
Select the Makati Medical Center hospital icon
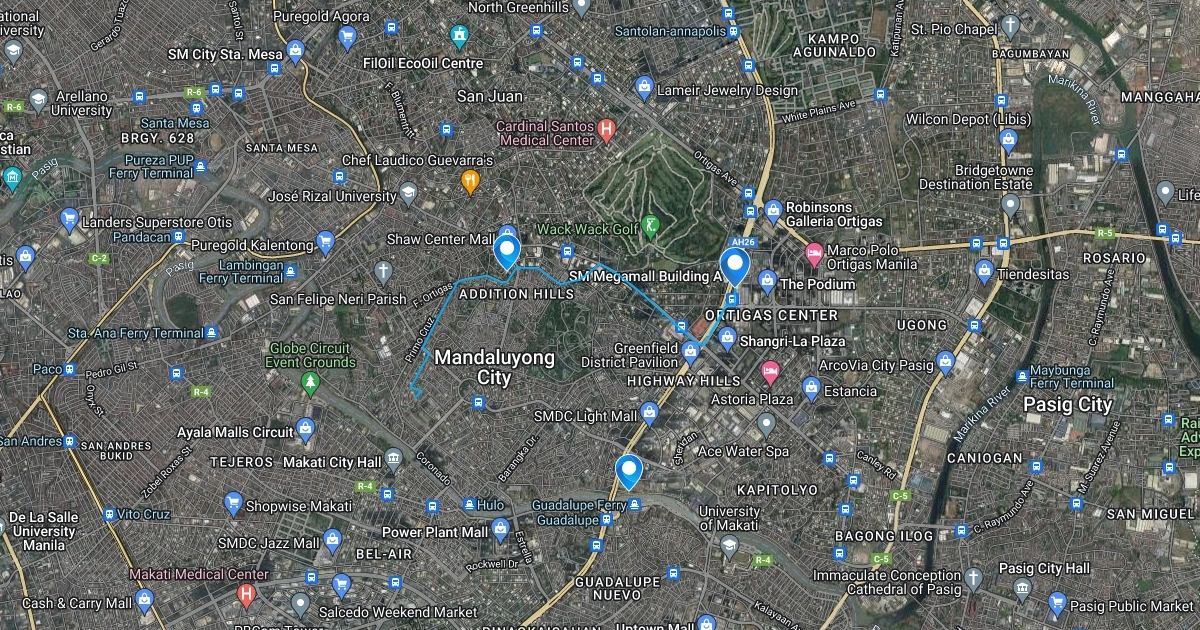coord(246,596)
